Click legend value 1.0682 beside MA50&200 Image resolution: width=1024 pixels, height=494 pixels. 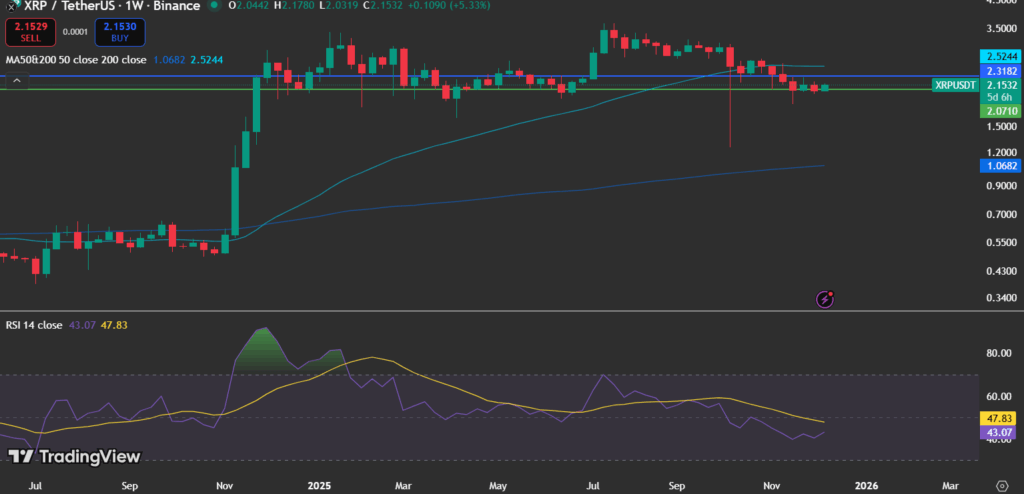[x=169, y=59]
